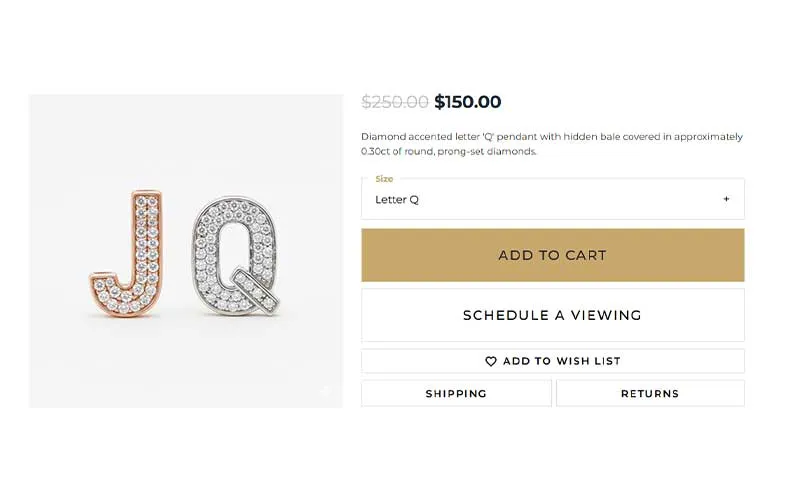Open the Shipping tab
800x500 pixels.
456,393
